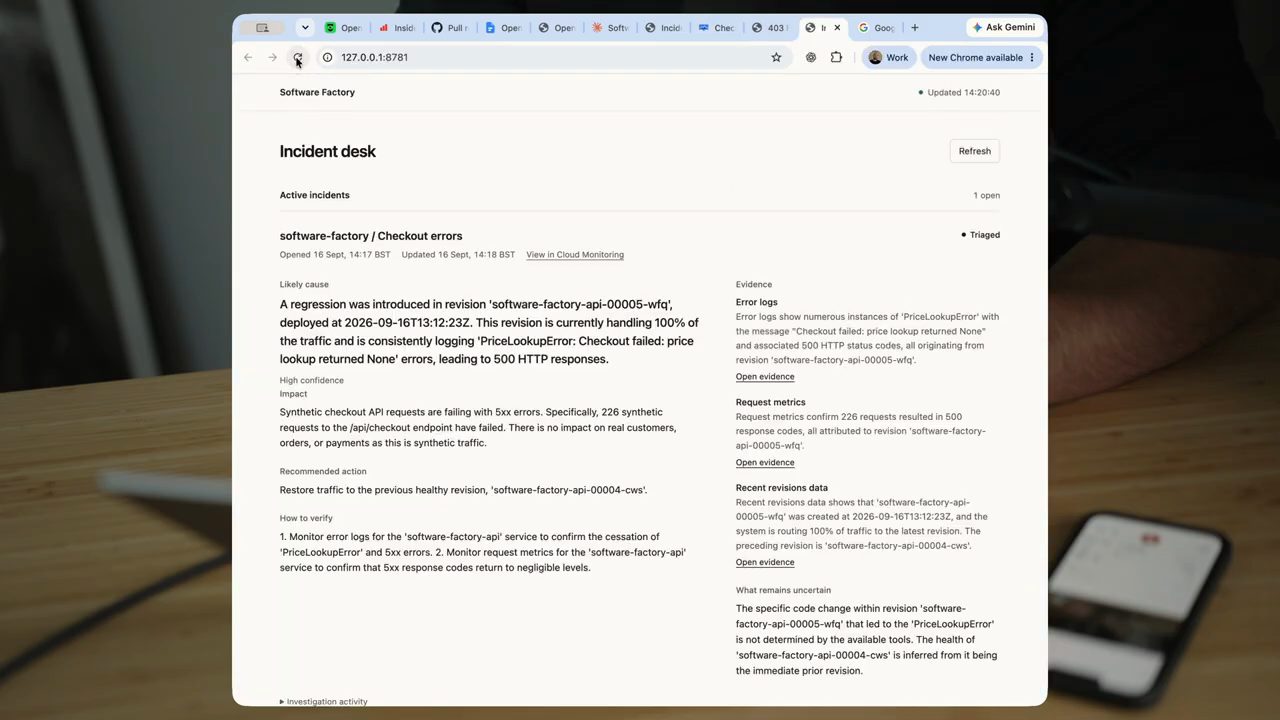Image resolution: width=1280 pixels, height=720 pixels.
Task: Click the Recommended action heading
Action: [323, 471]
